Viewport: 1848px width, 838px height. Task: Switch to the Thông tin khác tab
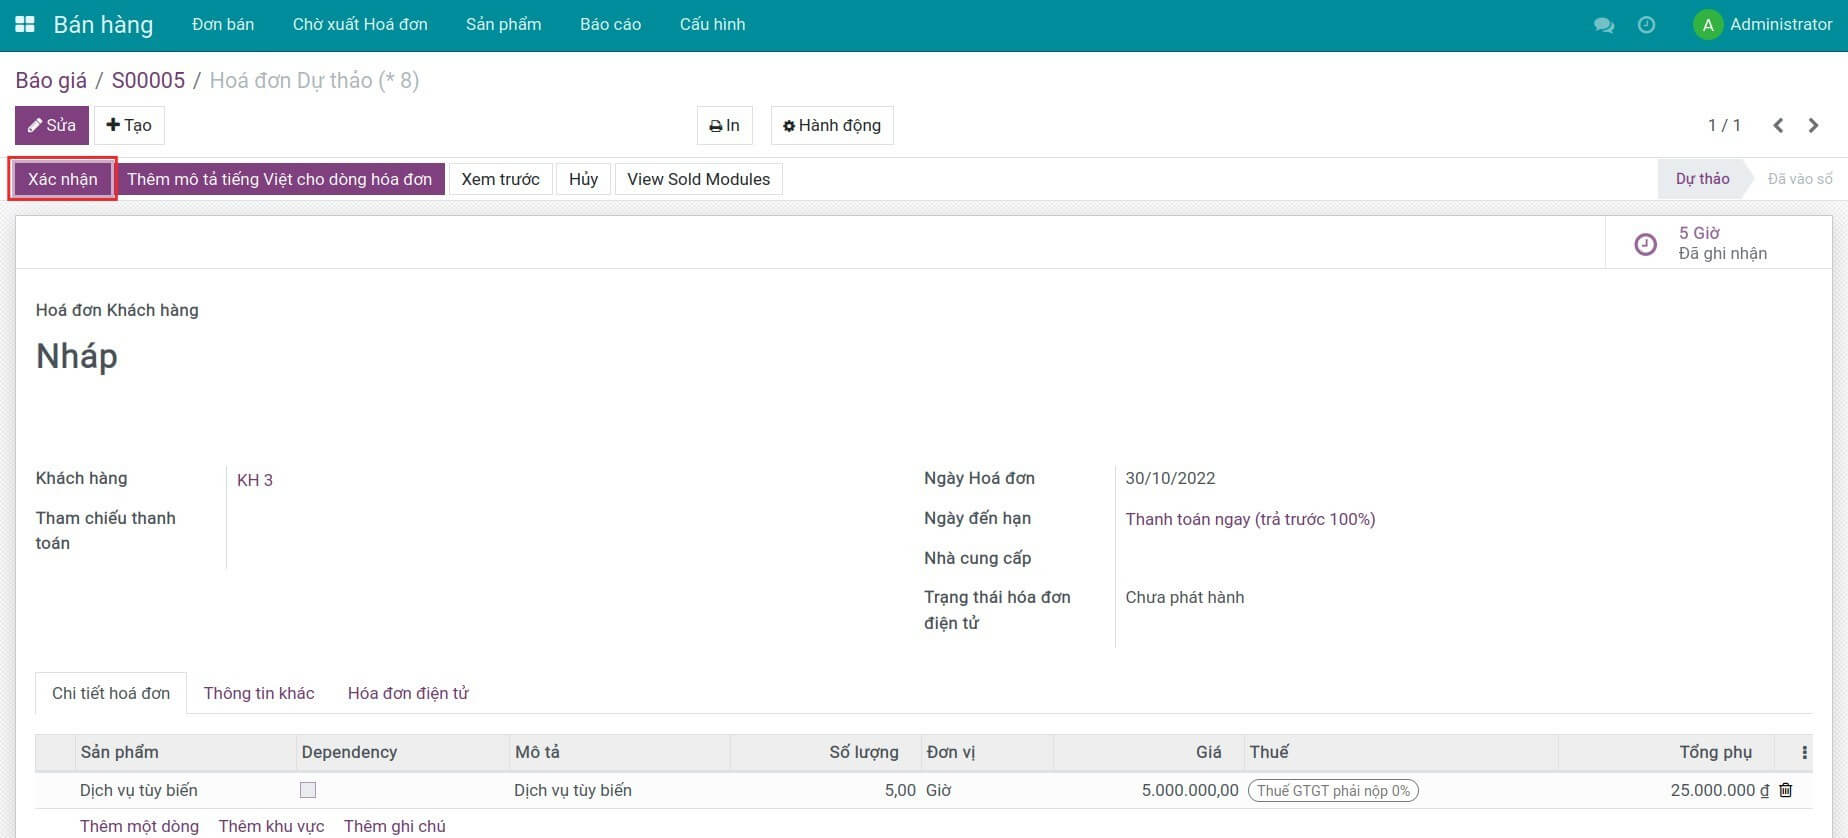coord(259,693)
